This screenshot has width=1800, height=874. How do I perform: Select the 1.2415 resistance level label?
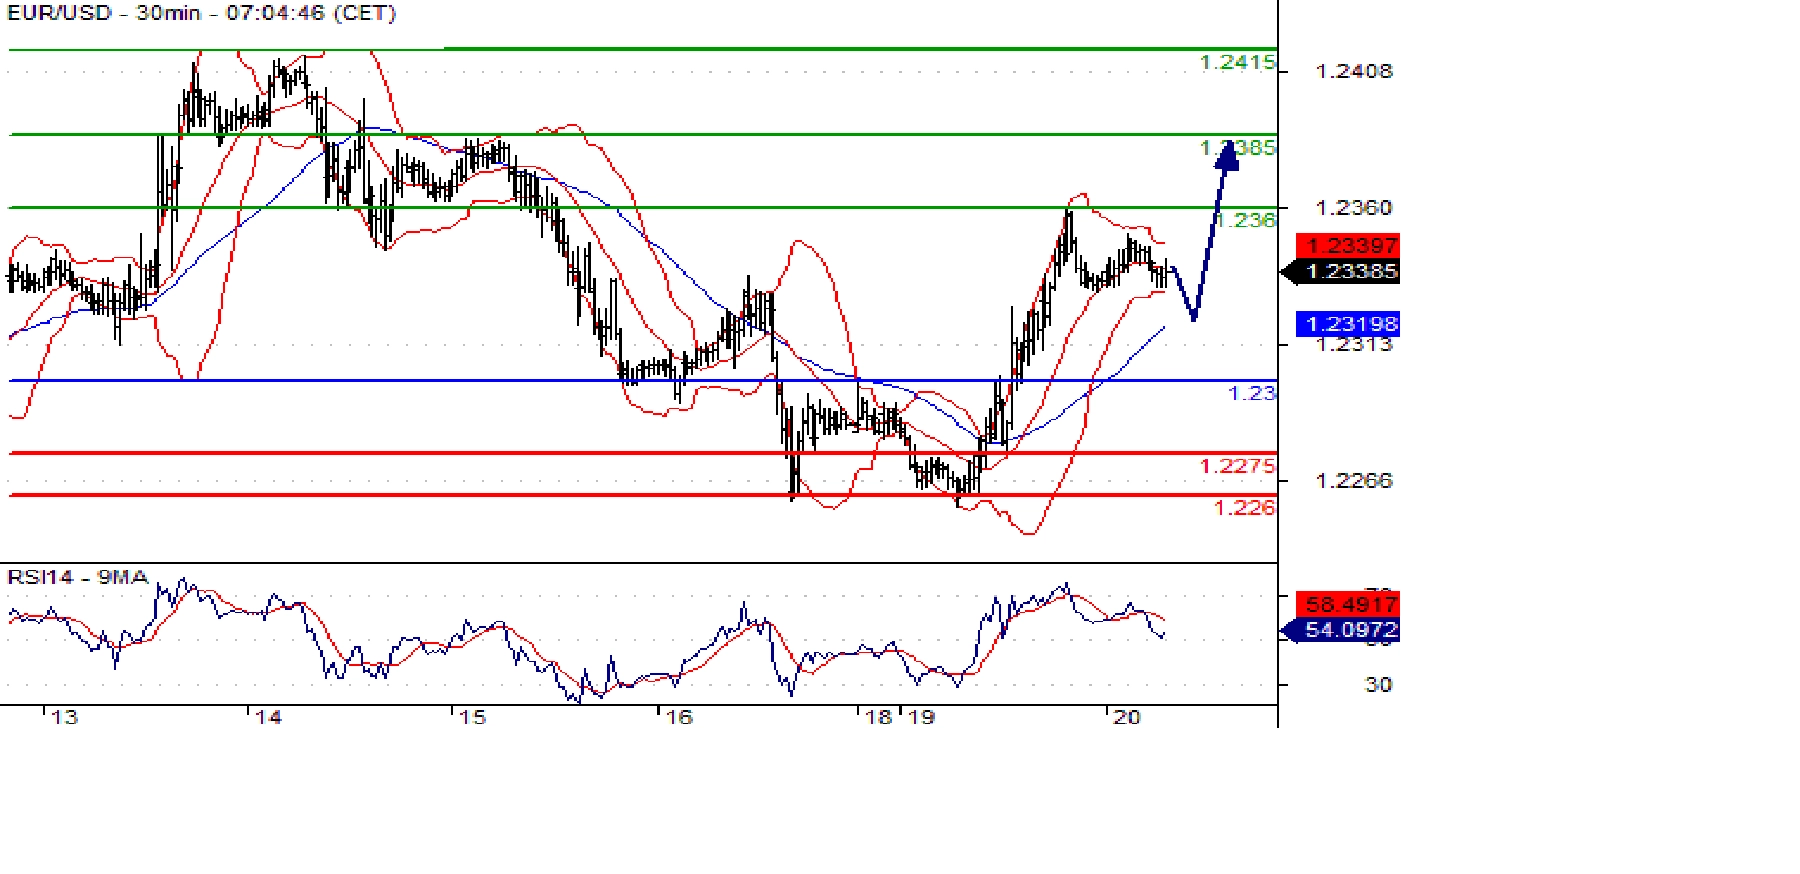1237,63
